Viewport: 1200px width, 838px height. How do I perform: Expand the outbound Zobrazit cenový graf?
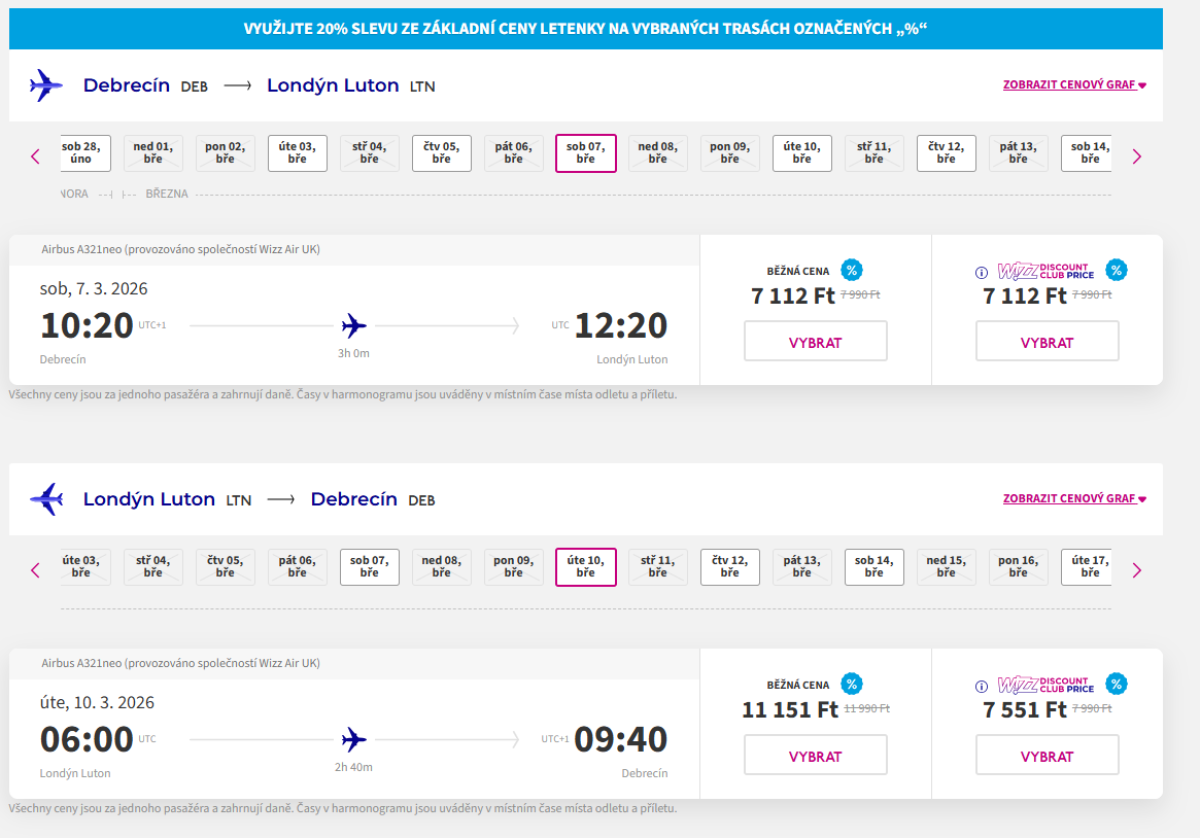click(x=1074, y=85)
